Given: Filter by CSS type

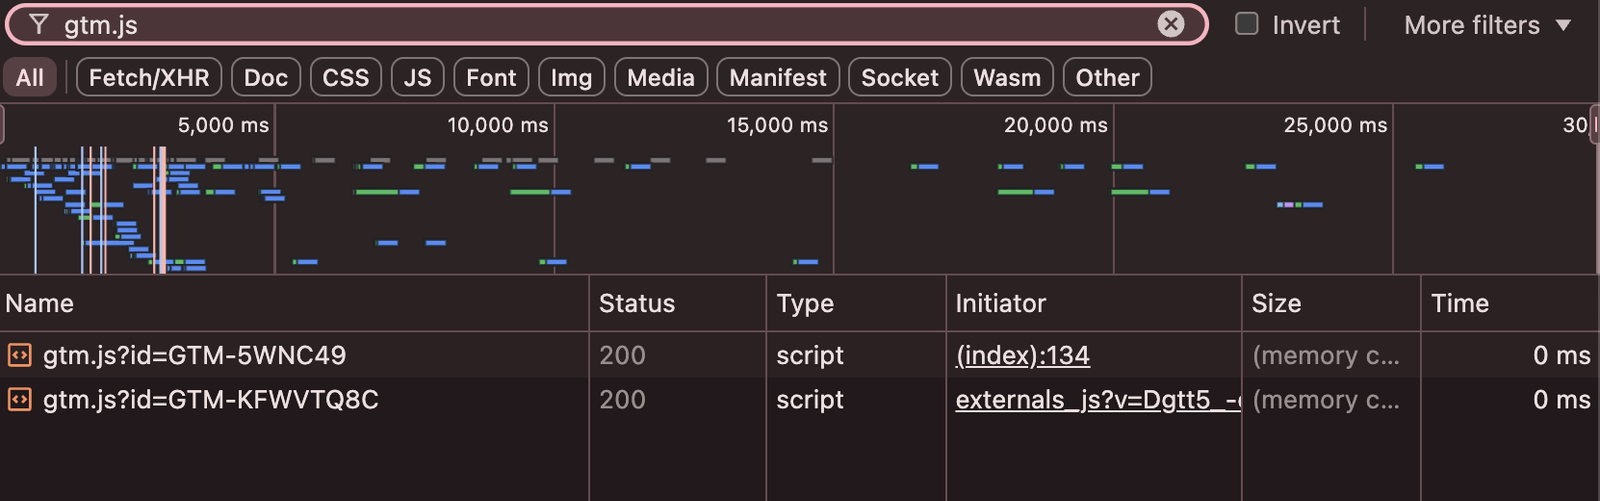Looking at the screenshot, I should 345,78.
